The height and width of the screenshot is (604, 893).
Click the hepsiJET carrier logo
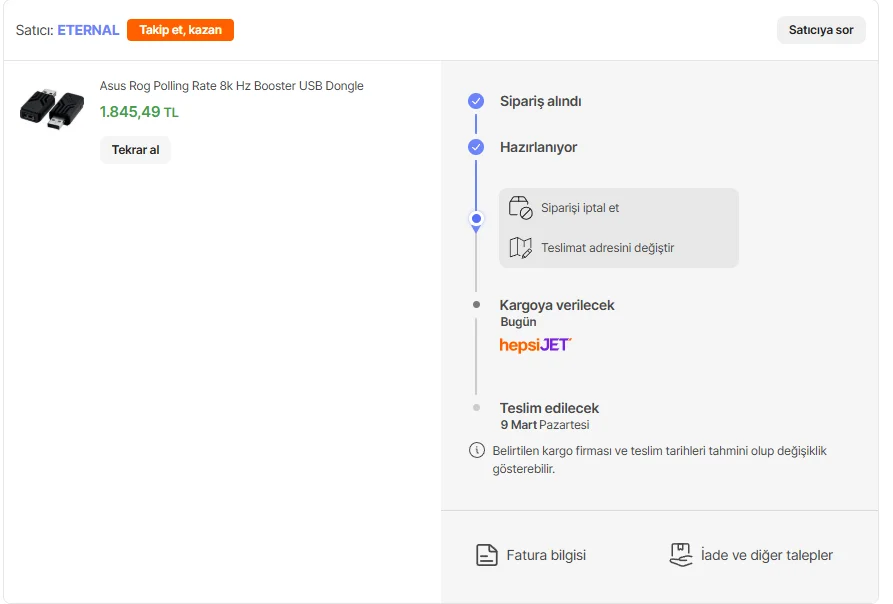(535, 345)
